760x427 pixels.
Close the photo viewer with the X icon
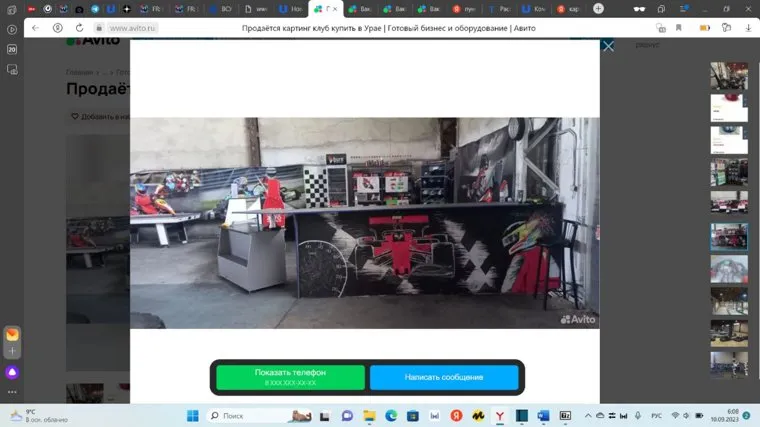(608, 46)
